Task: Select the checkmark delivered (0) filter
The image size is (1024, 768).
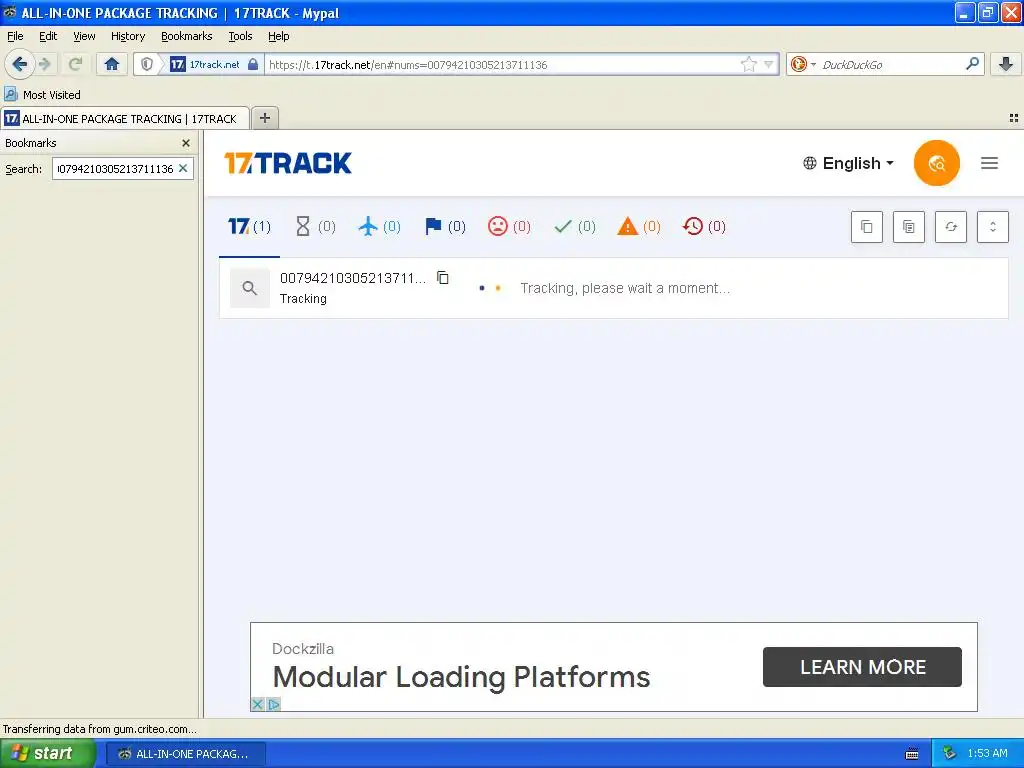Action: click(574, 227)
